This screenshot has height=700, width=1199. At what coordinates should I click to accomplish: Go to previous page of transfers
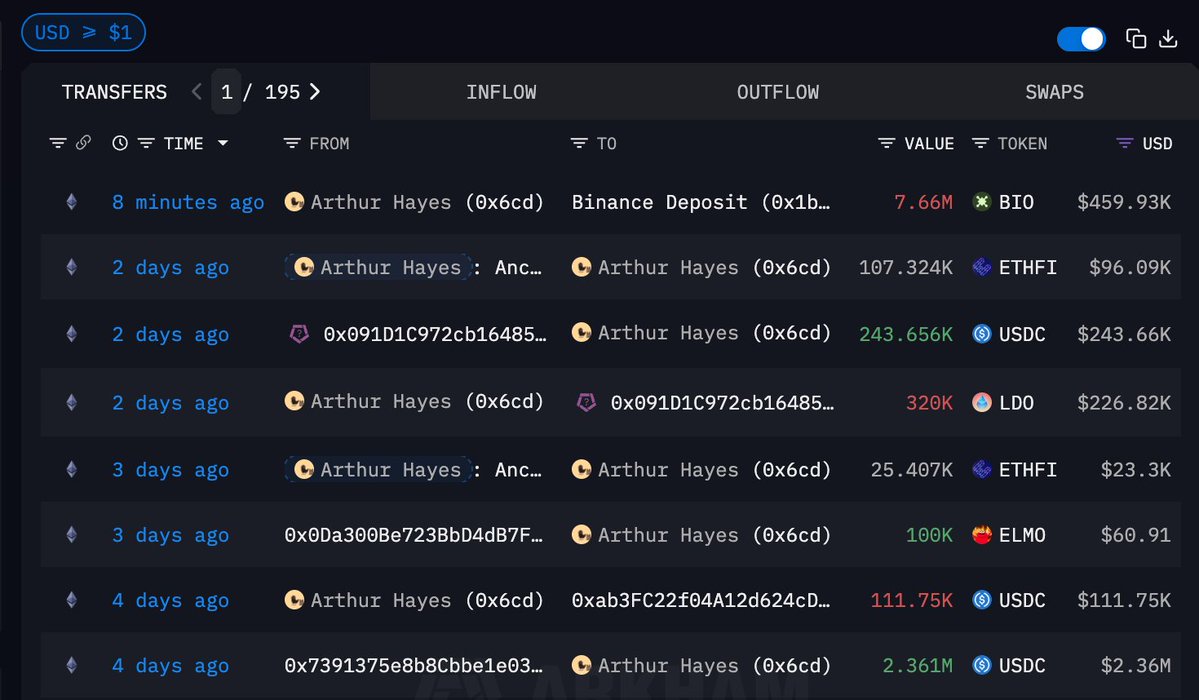(x=197, y=92)
